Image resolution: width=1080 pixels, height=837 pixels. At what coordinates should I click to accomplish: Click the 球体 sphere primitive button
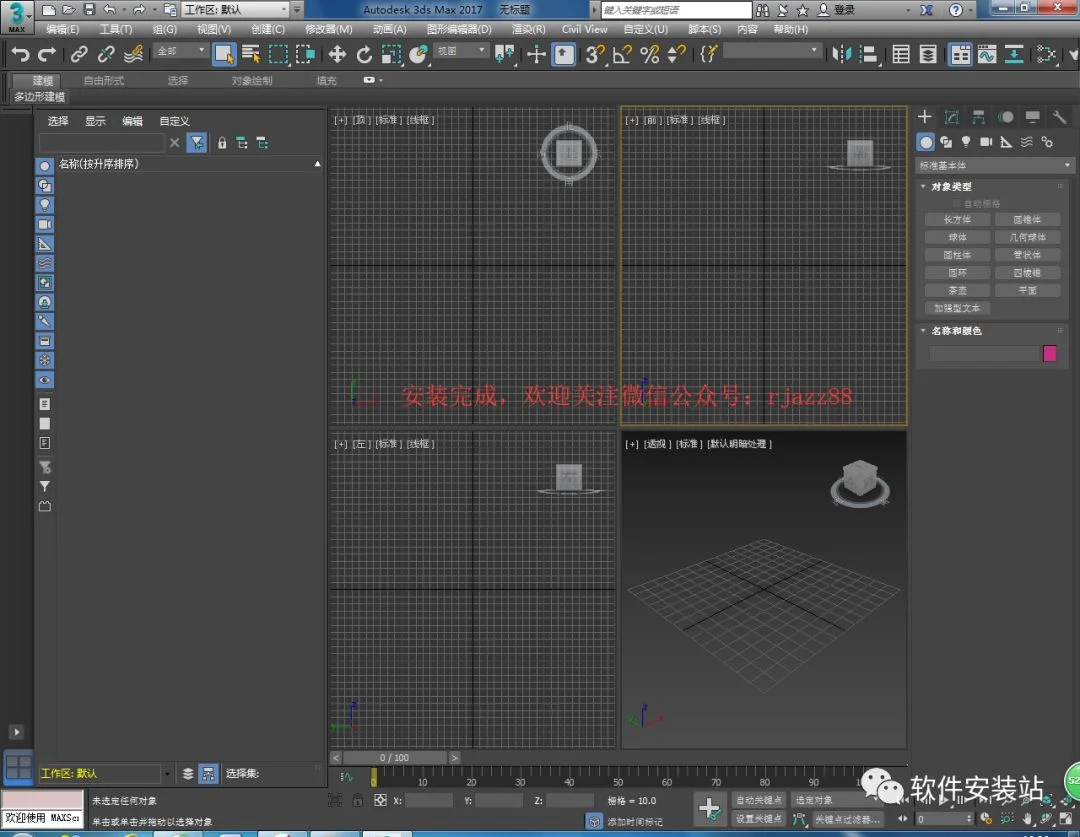957,238
